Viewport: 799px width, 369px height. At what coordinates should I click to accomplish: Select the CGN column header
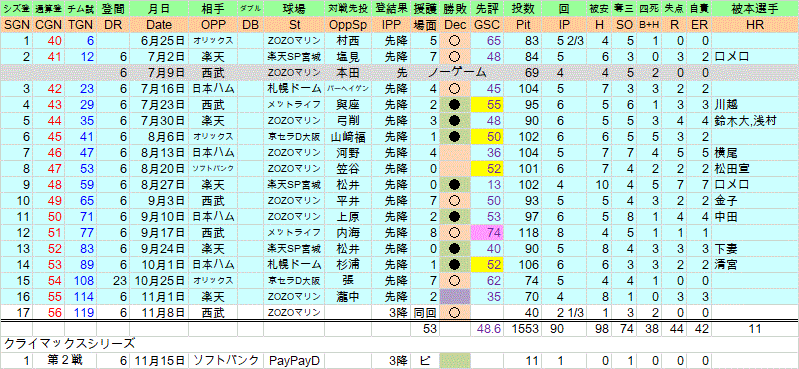48,24
